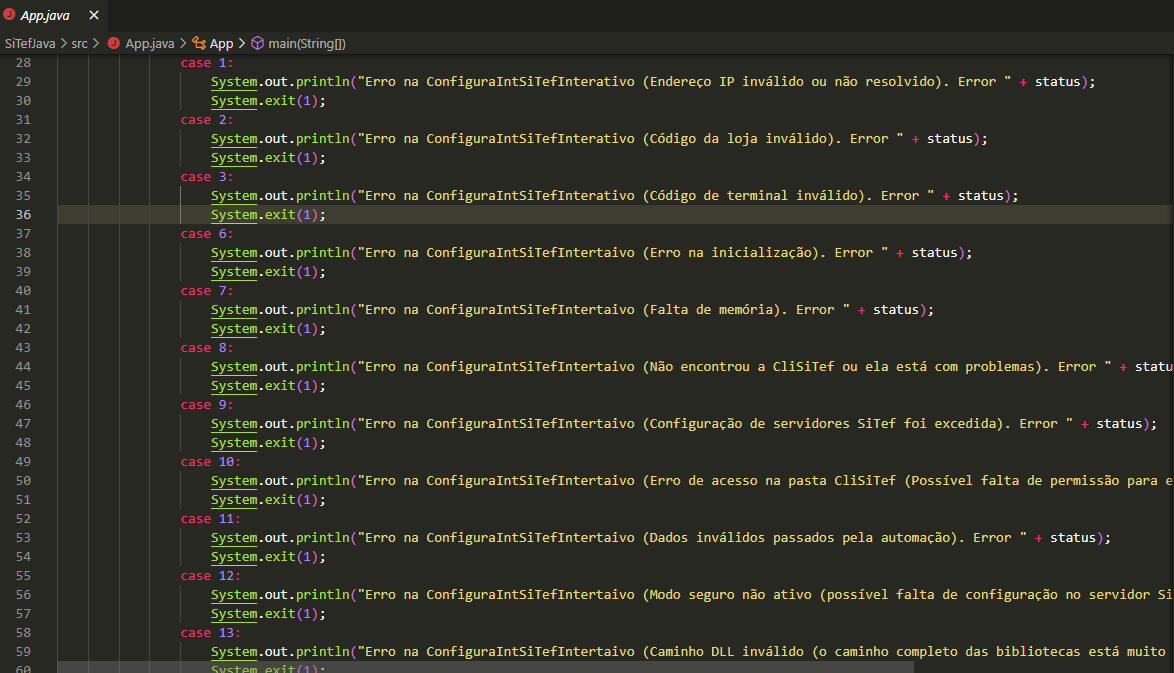Click the 'case 6:' label

click(x=207, y=234)
